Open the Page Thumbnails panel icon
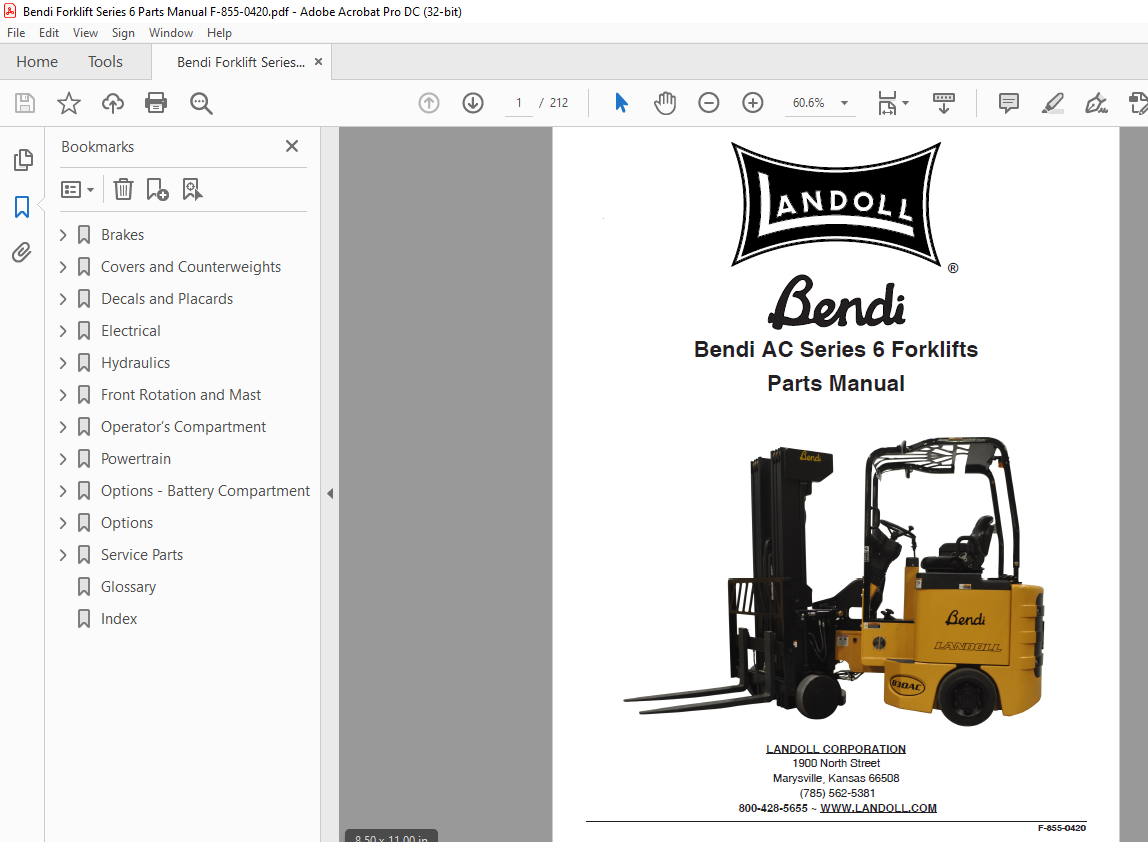Image resolution: width=1148 pixels, height=842 pixels. pos(23,160)
